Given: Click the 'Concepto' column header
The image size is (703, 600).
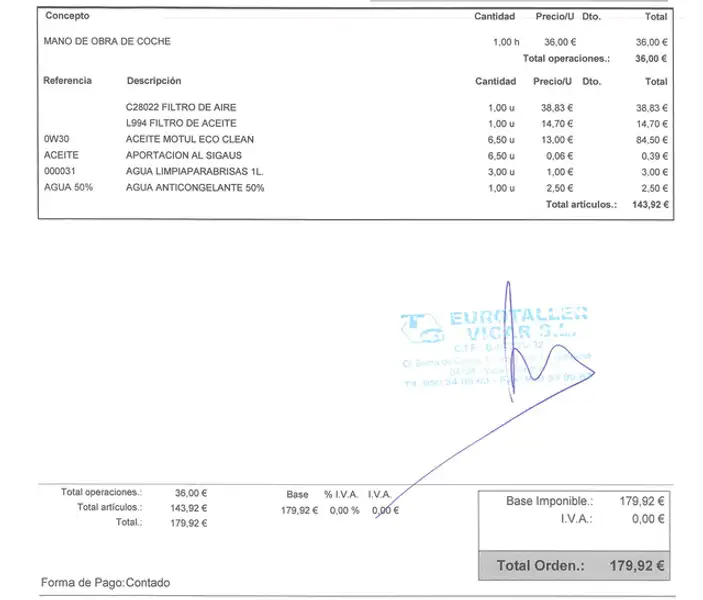Looking at the screenshot, I should click(x=67, y=16).
